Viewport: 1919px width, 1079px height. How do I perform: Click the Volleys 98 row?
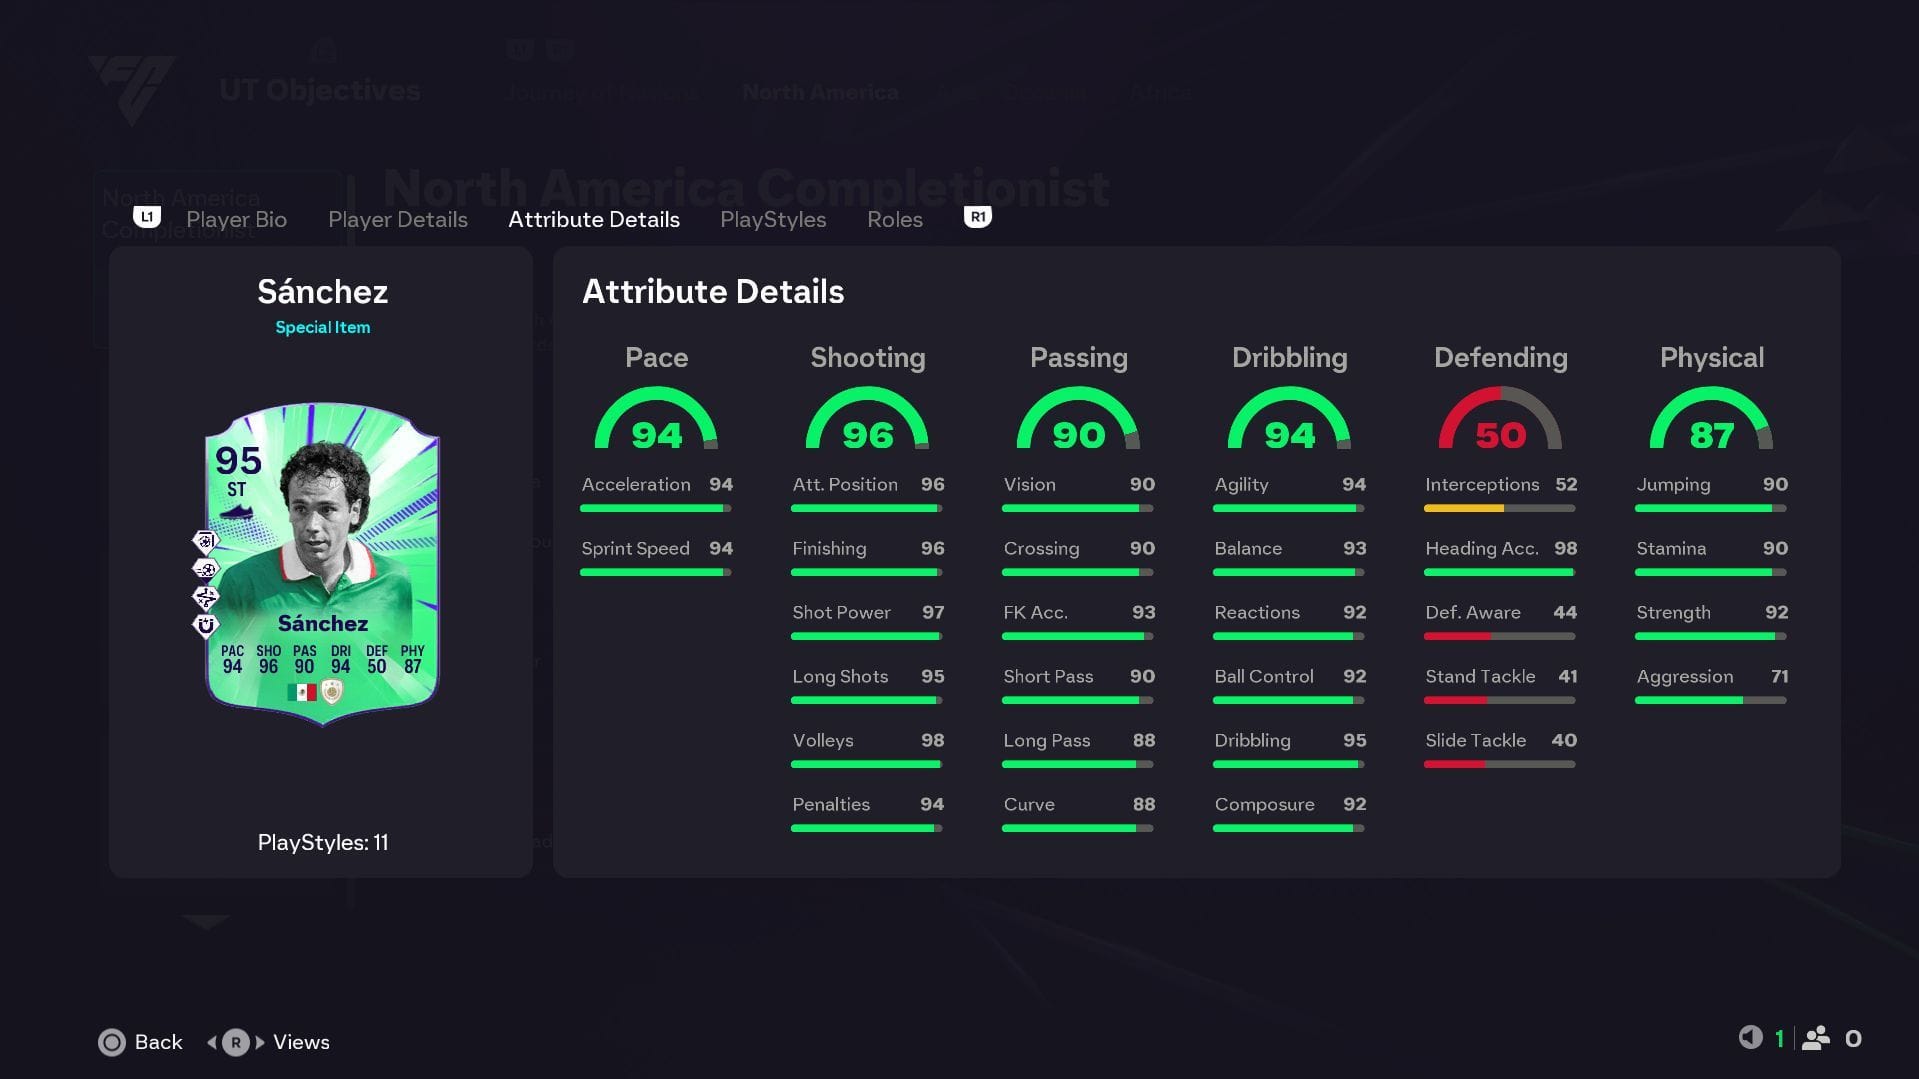[867, 749]
